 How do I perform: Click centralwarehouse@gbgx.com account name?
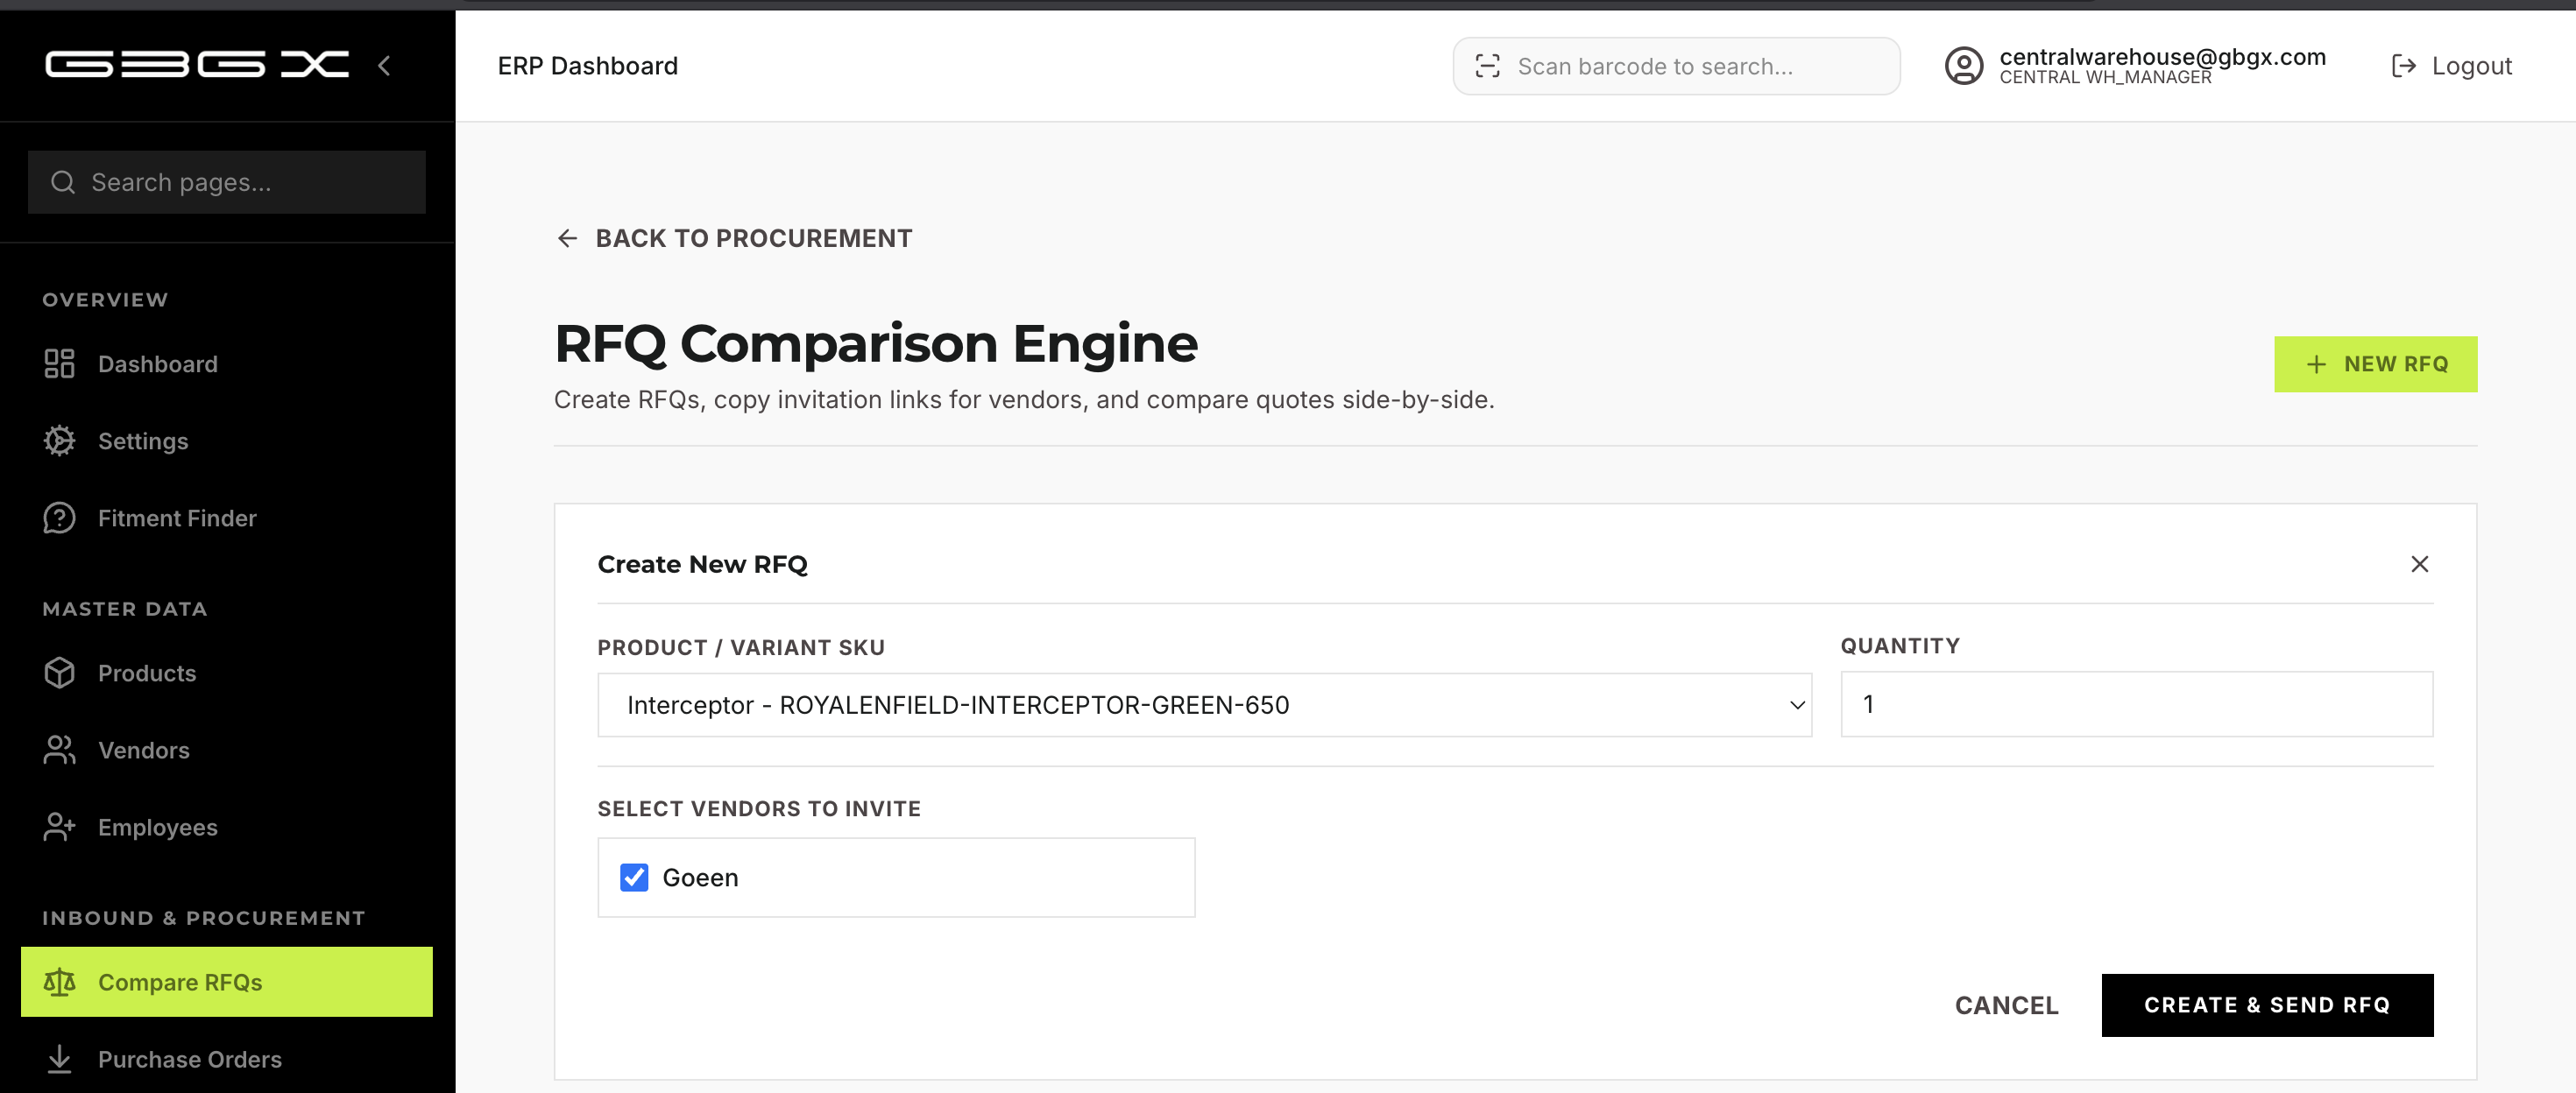click(x=2162, y=57)
